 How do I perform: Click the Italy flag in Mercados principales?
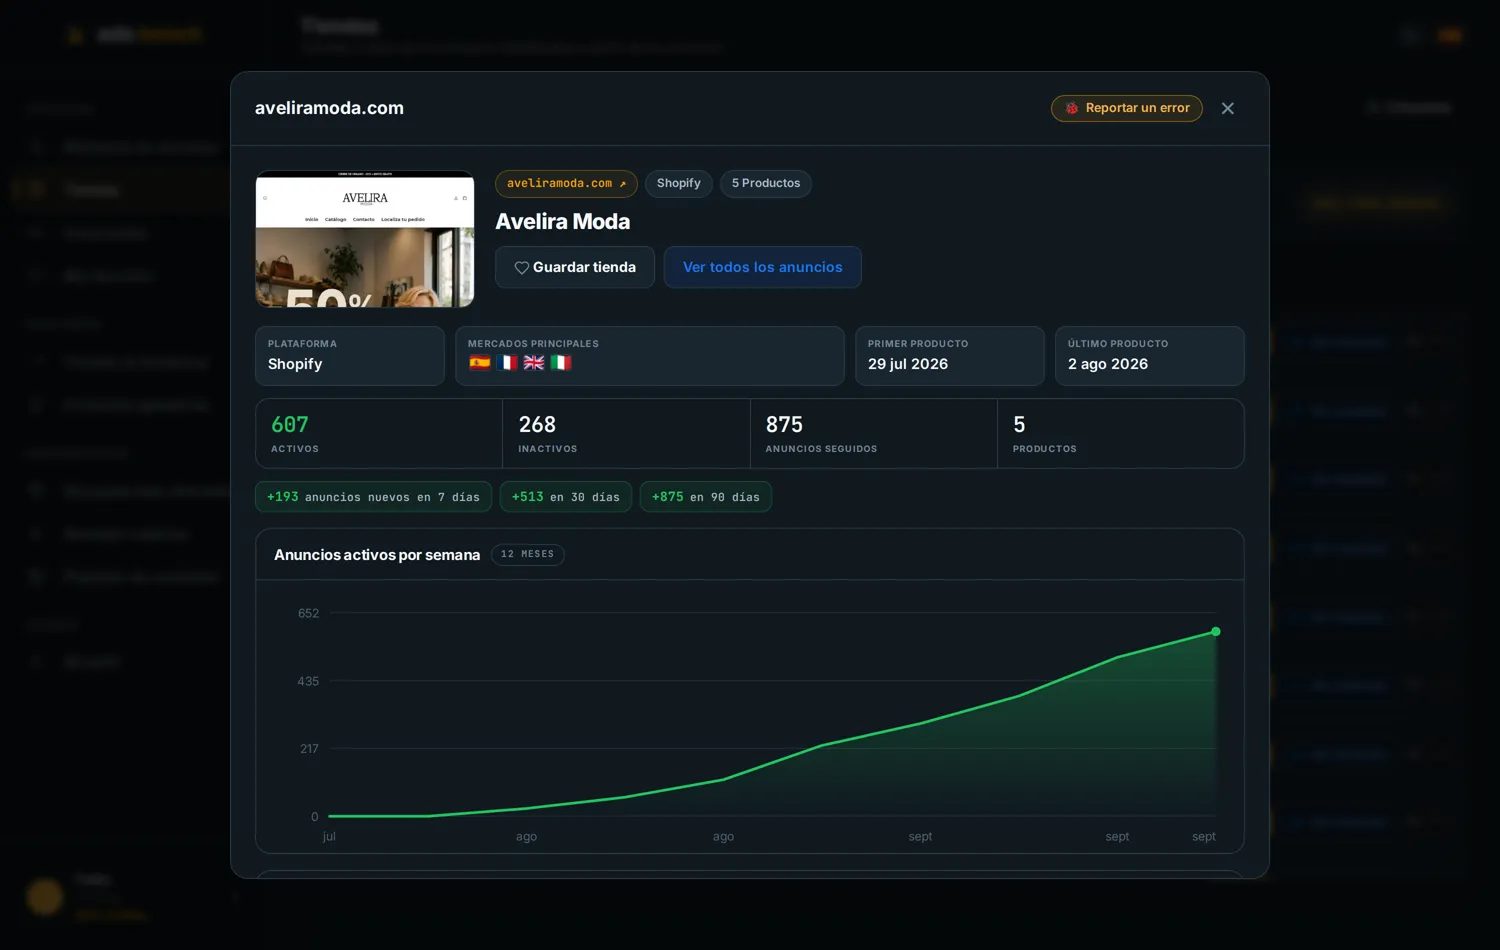pos(561,363)
